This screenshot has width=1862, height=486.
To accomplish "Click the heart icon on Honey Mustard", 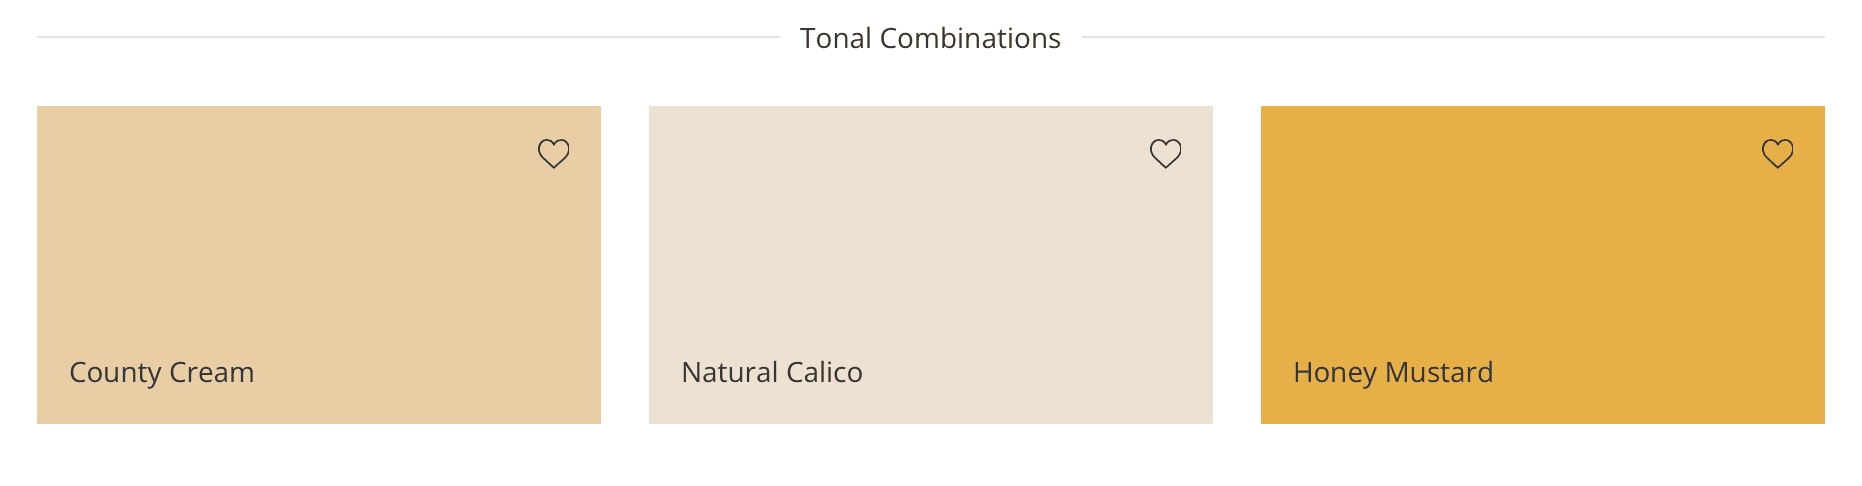I will pyautogui.click(x=1777, y=153).
